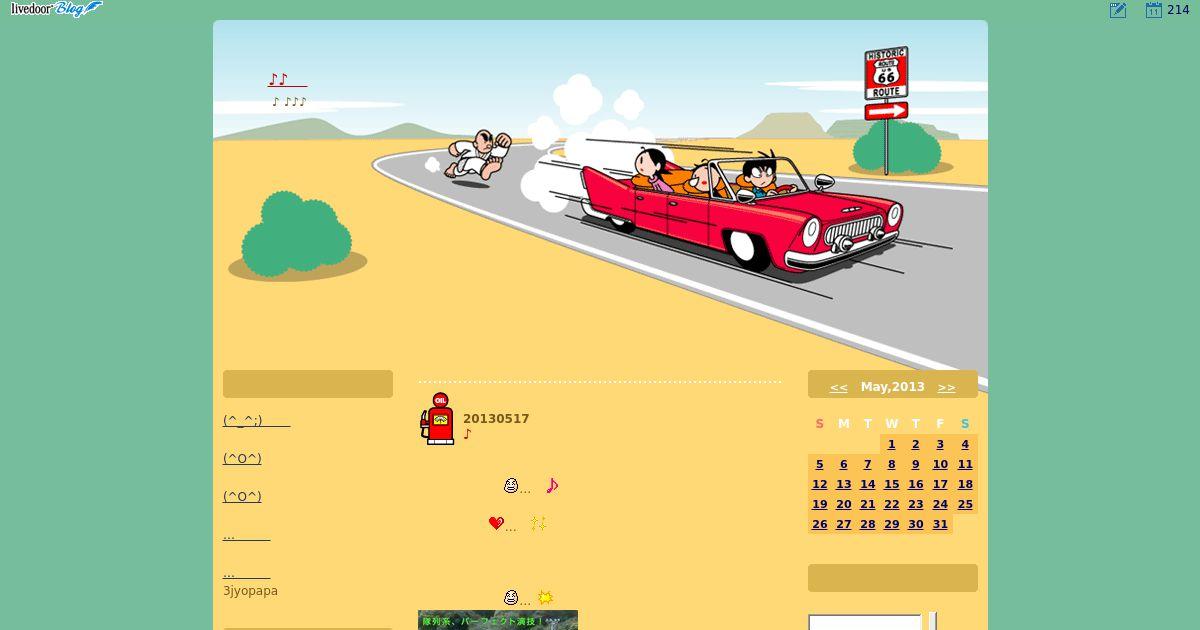This screenshot has width=1200, height=630.
Task: Open the (^_^;) sidebar link
Action: (256, 420)
